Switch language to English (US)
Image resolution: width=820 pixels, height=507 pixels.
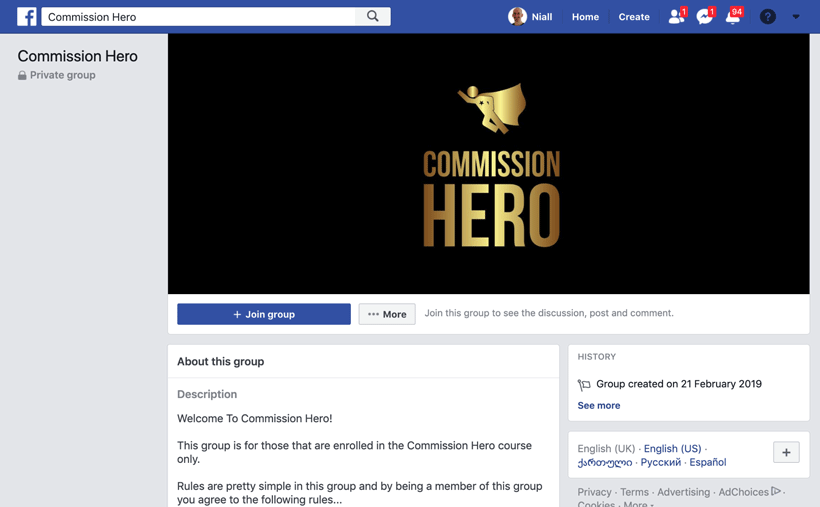point(673,448)
